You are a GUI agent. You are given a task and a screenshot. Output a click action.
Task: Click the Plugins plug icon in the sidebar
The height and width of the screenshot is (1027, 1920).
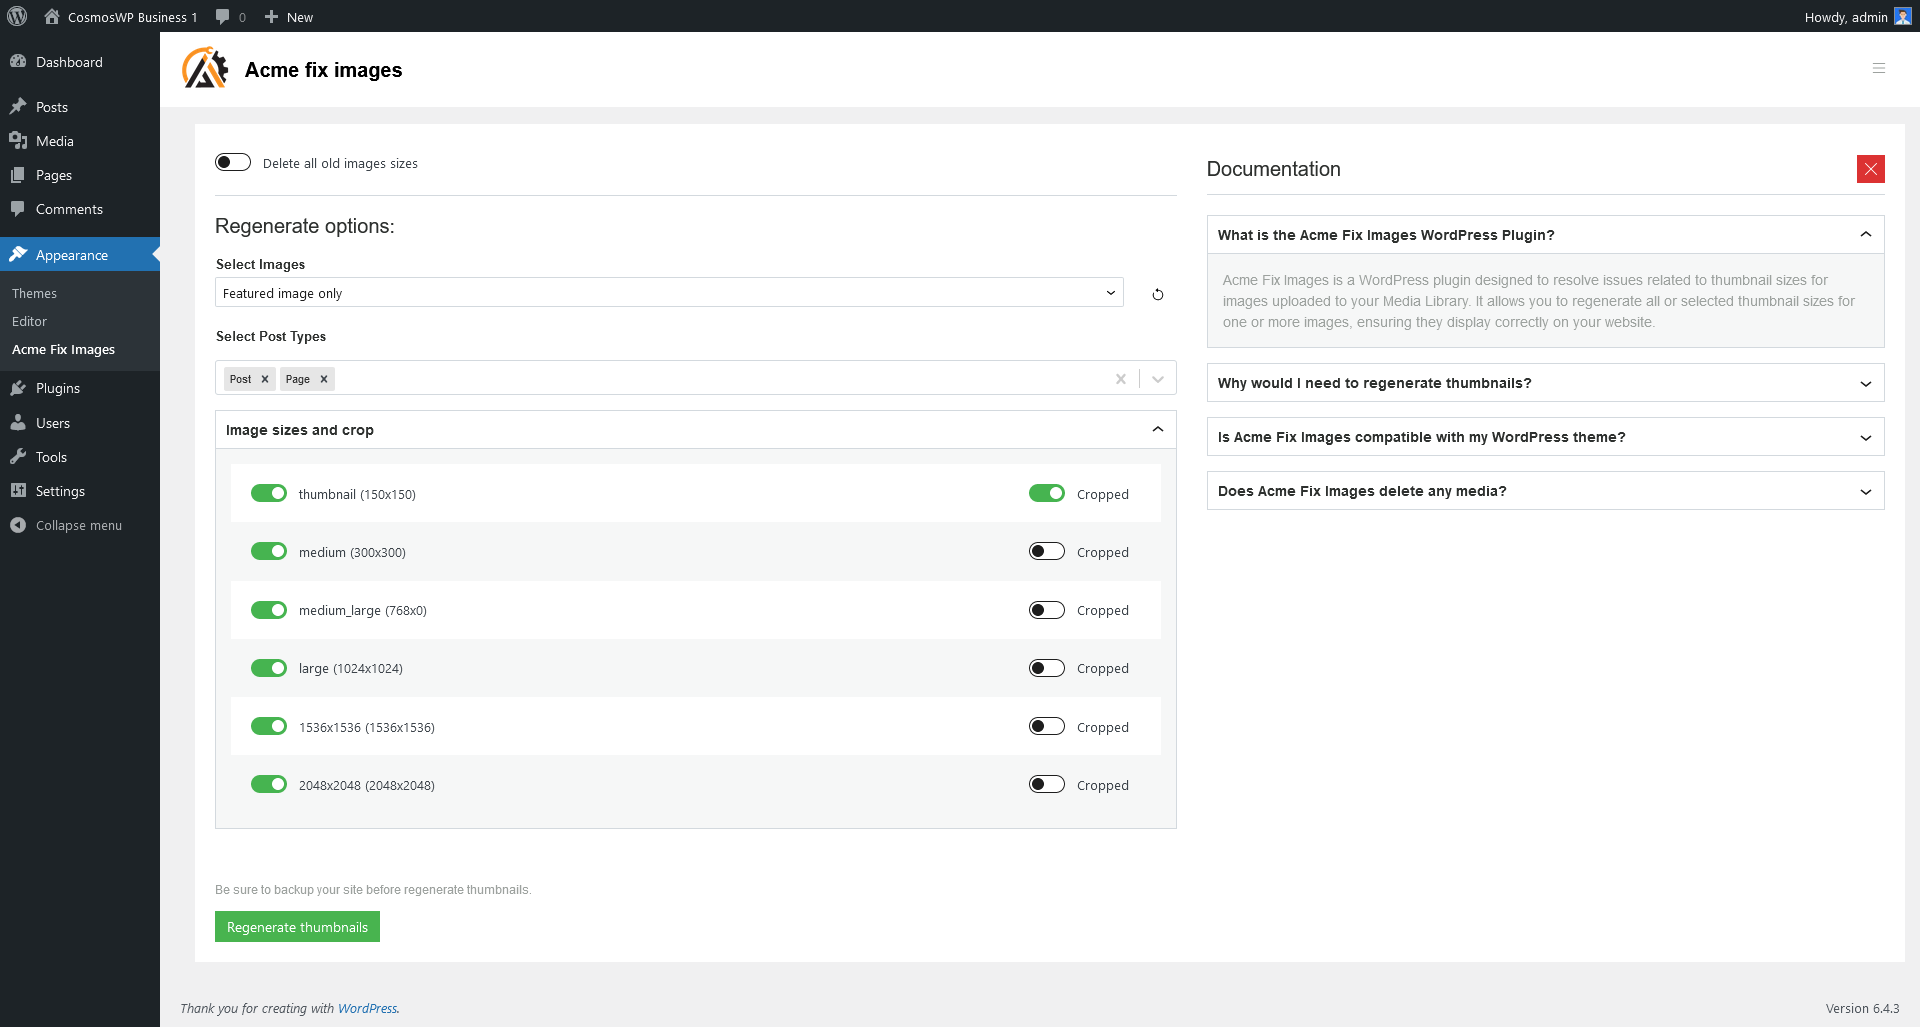18,387
